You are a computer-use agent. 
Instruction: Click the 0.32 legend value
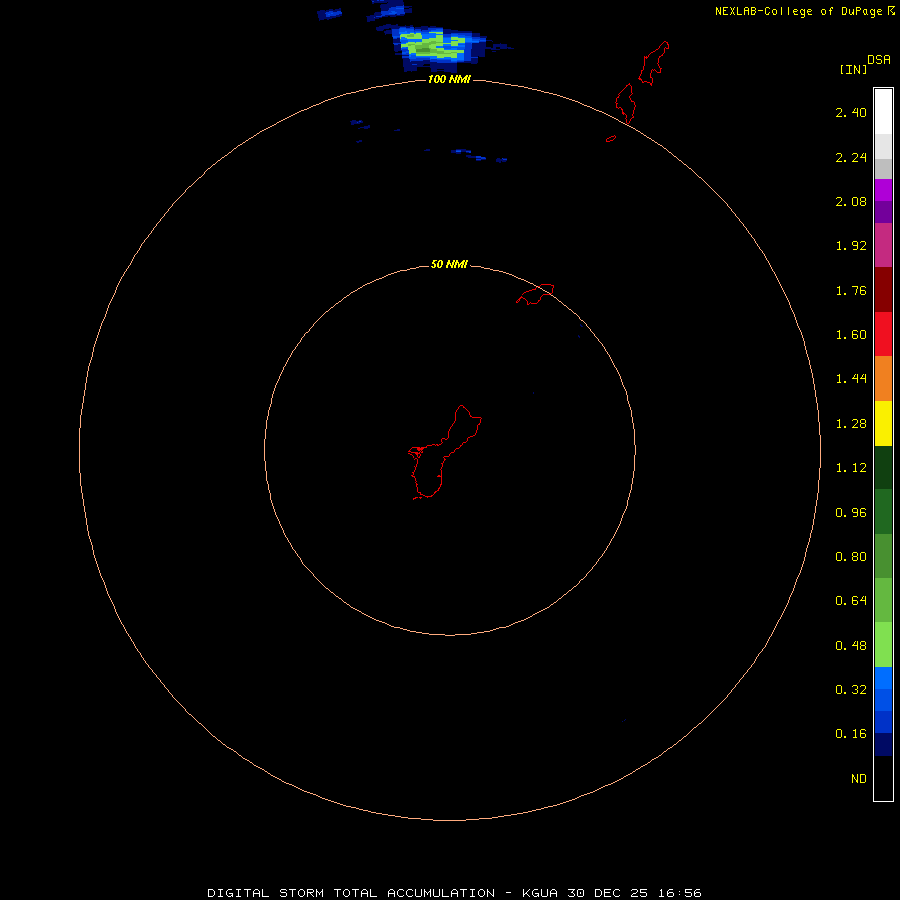click(x=851, y=689)
